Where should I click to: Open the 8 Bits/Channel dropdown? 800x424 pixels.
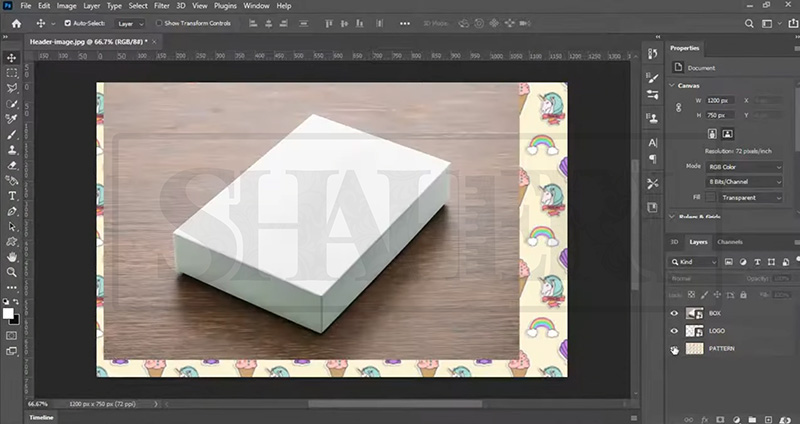[744, 181]
